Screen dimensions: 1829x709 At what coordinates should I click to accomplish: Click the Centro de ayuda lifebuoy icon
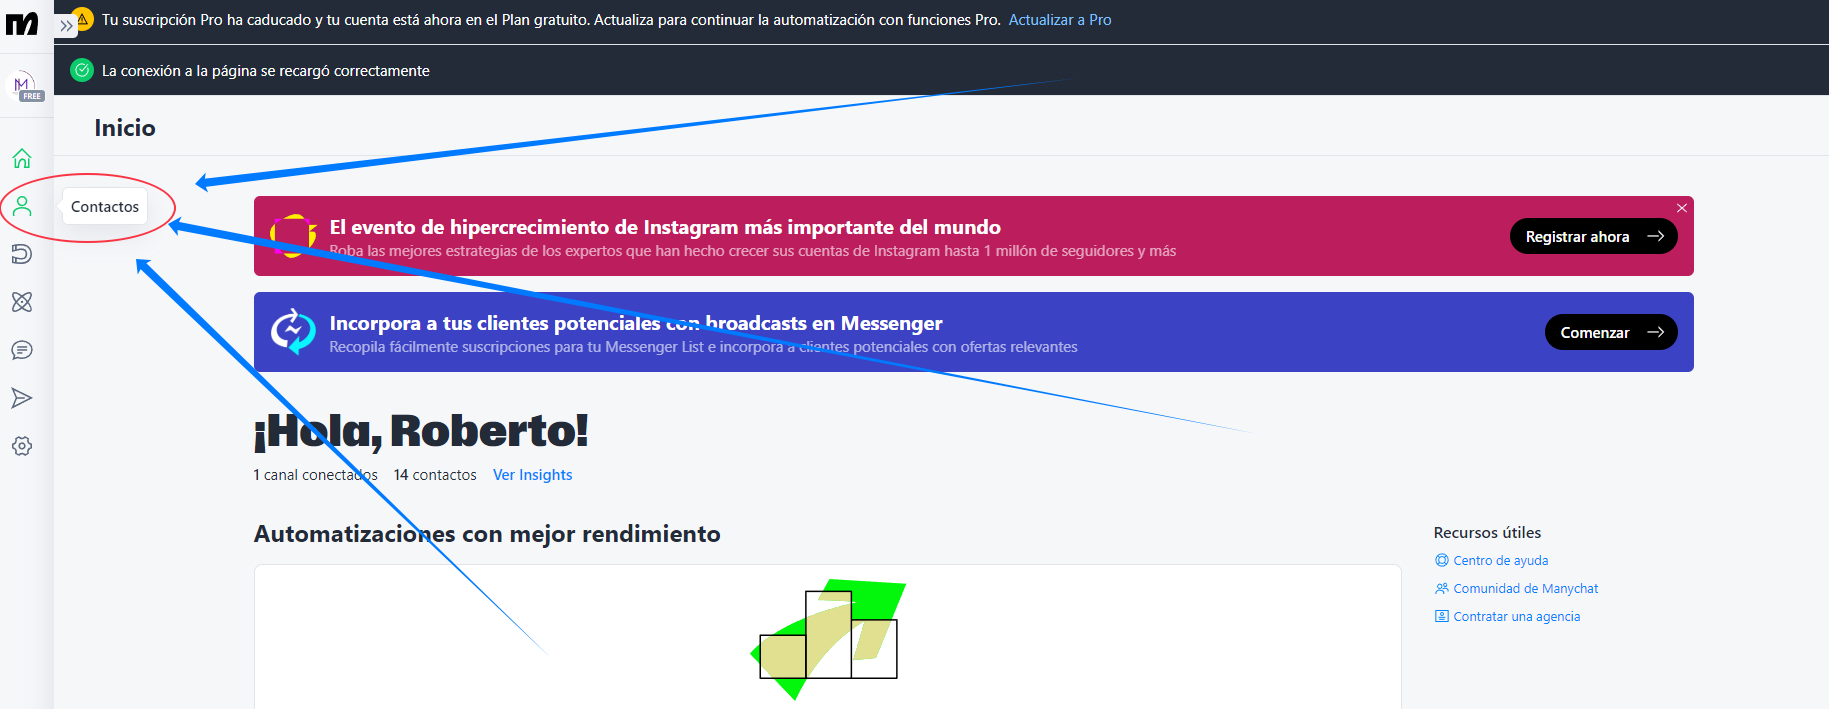[x=1442, y=560]
